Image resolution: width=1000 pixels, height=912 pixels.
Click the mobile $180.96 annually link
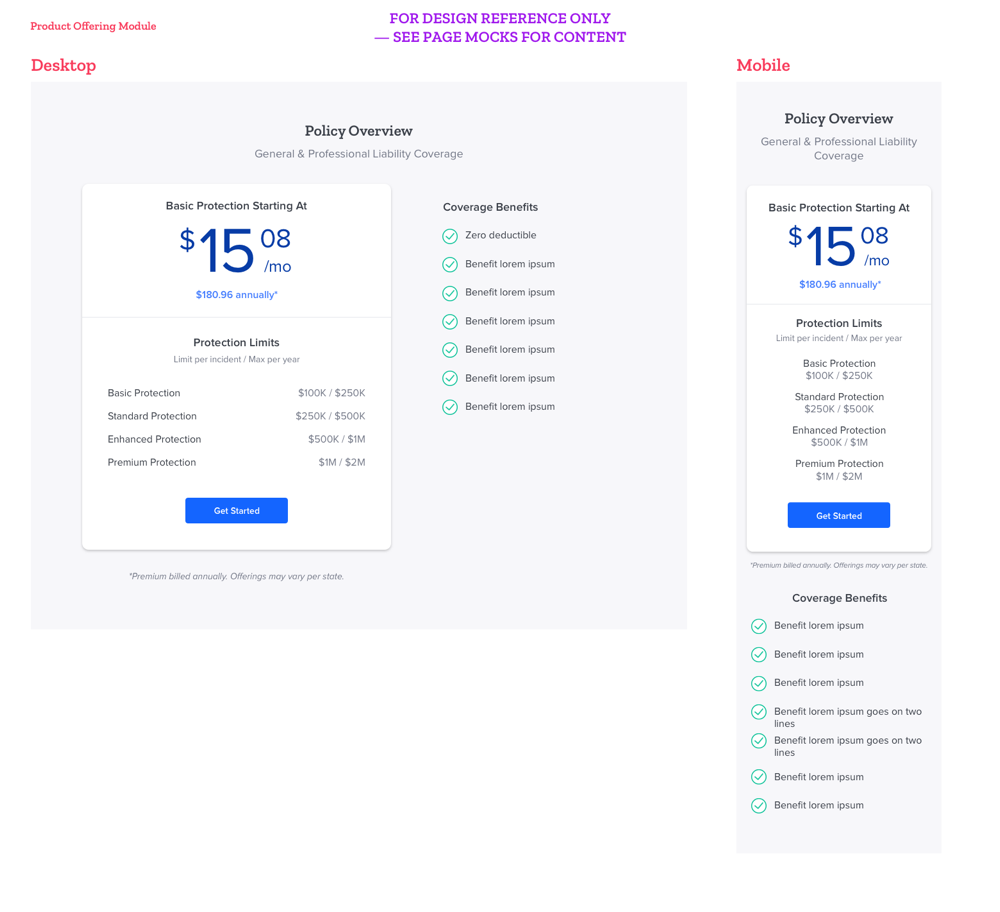[839, 284]
